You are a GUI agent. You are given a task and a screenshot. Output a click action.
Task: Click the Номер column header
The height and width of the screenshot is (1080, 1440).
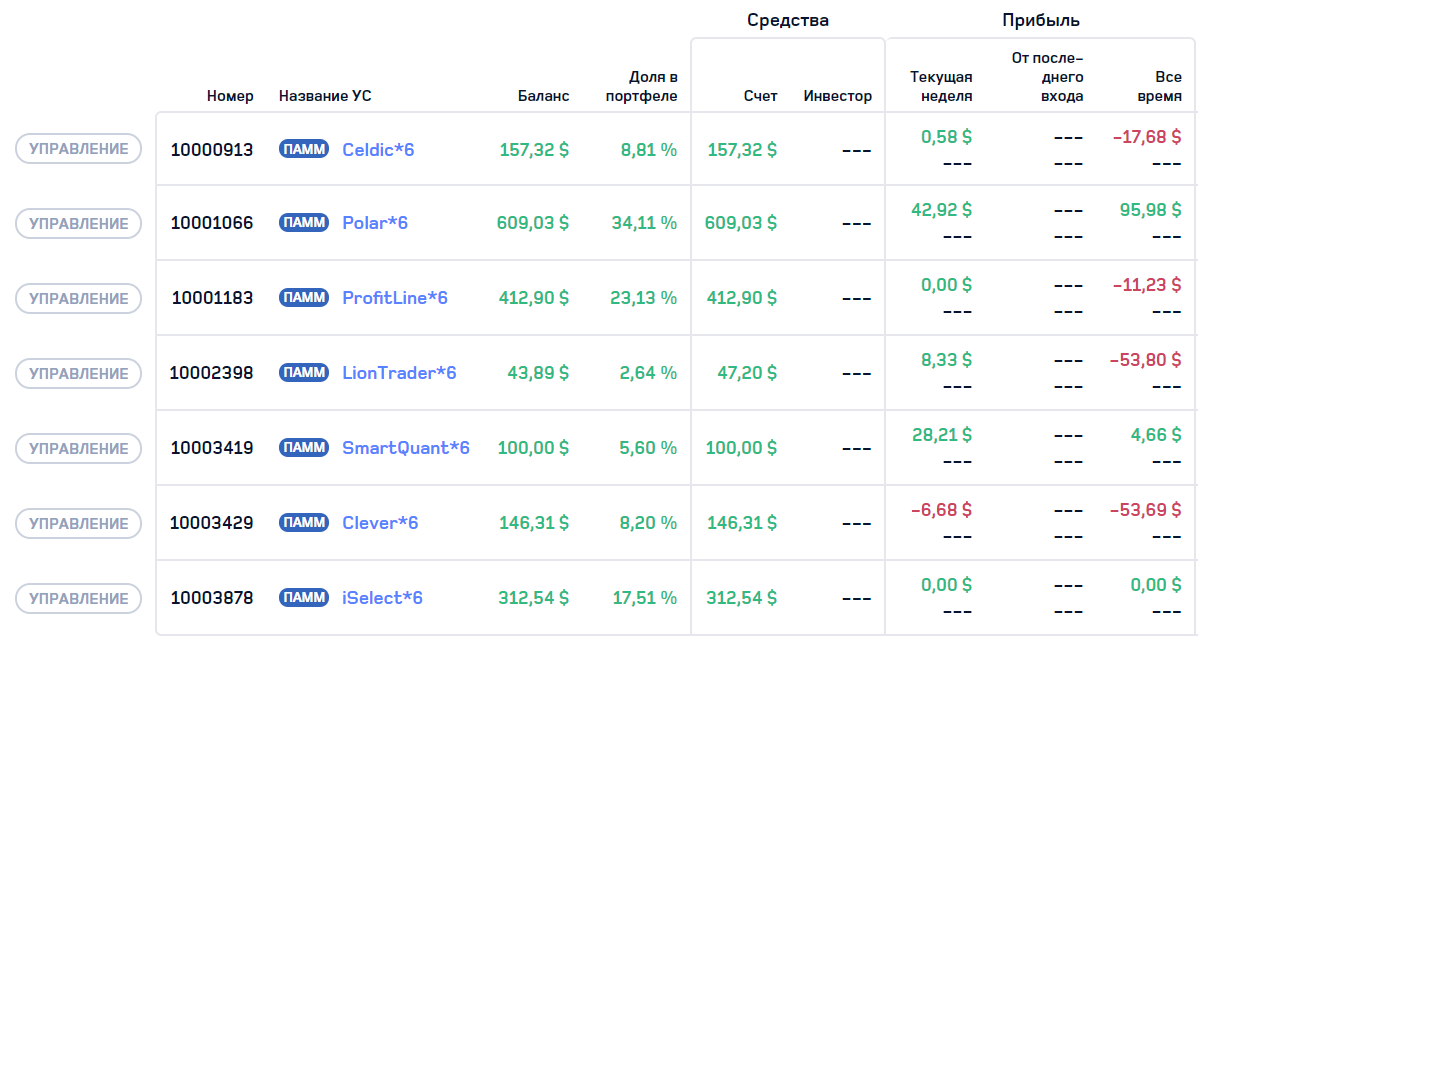click(230, 96)
